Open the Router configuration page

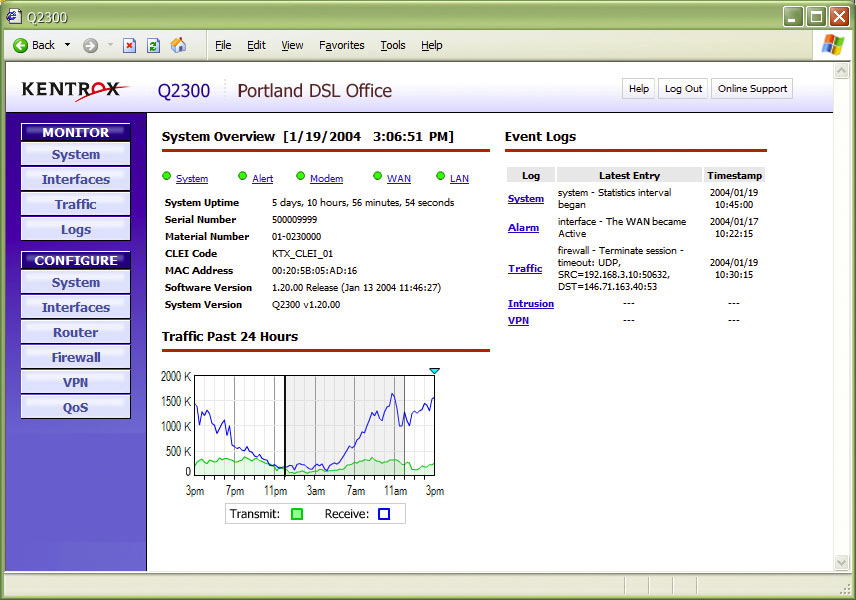point(75,332)
